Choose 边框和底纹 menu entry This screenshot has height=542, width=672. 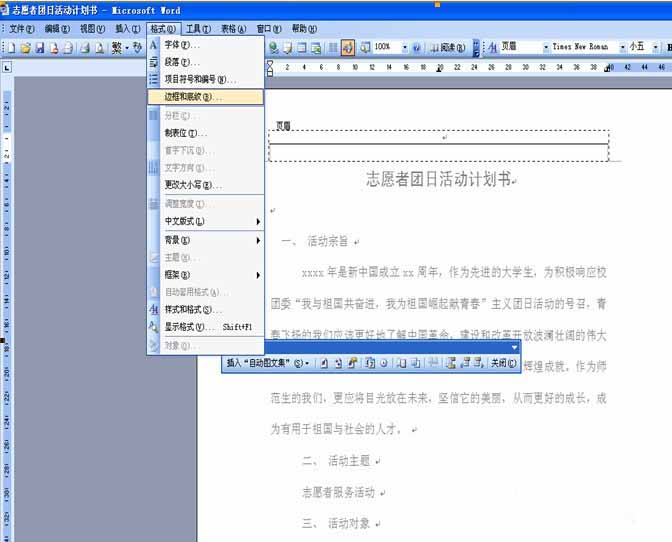[x=206, y=97]
